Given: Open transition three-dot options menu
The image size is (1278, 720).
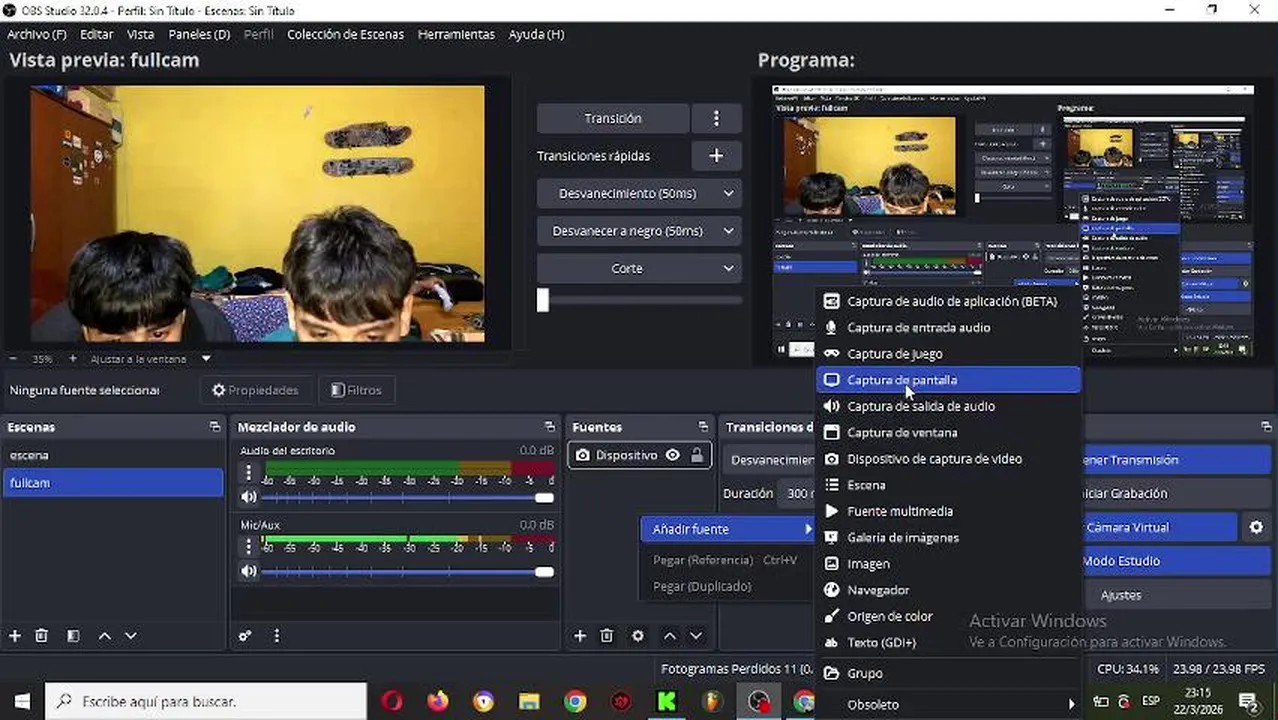Looking at the screenshot, I should 716,118.
